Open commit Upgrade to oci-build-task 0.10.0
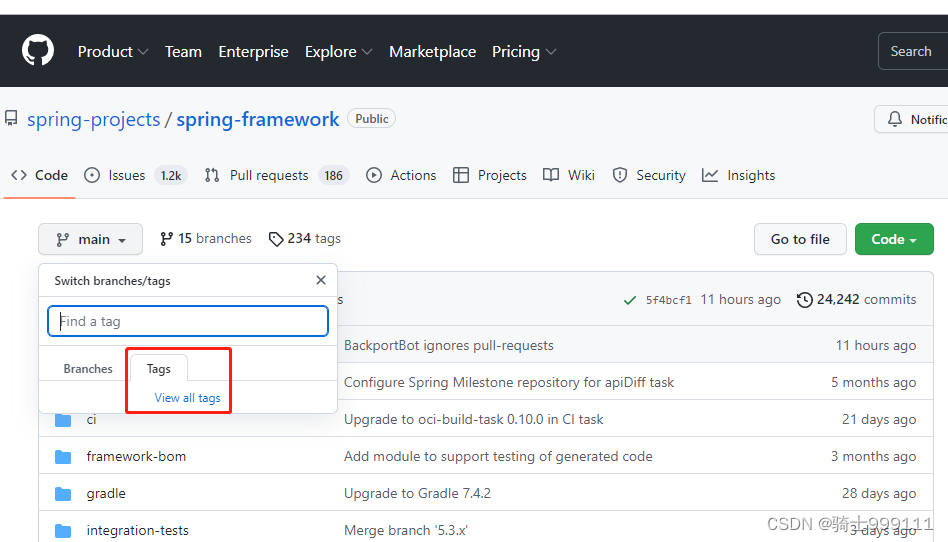Screen dimensions: 948x542 (473, 419)
